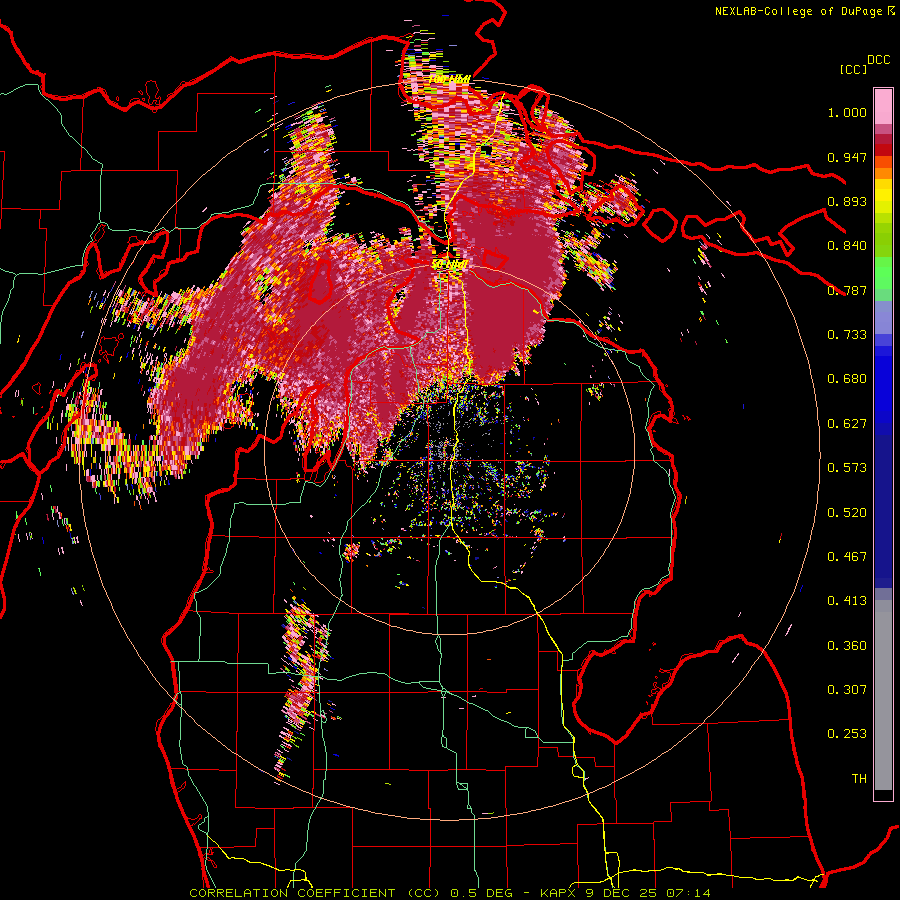Viewport: 900px width, 900px height.
Task: Select the 0.947 legend value
Action: 847,157
